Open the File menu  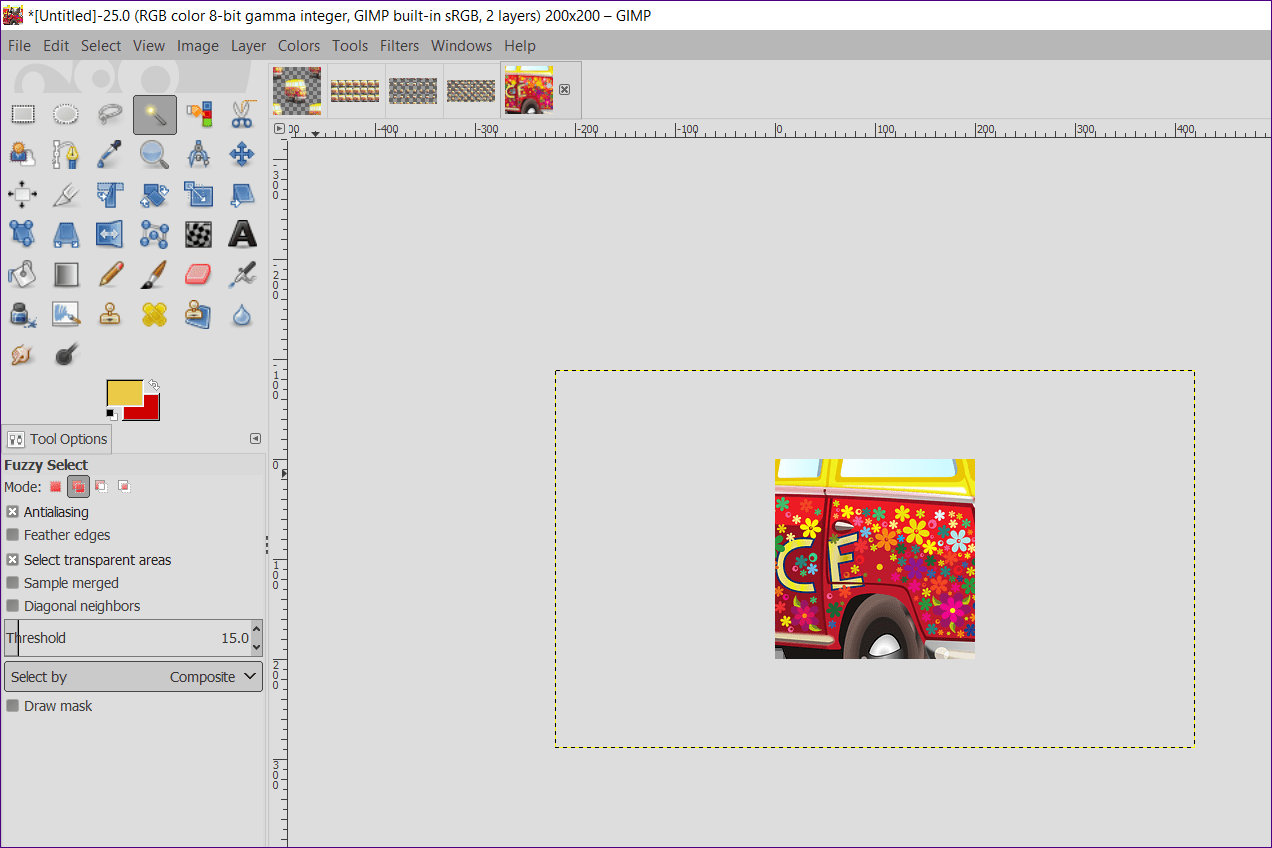tap(19, 45)
